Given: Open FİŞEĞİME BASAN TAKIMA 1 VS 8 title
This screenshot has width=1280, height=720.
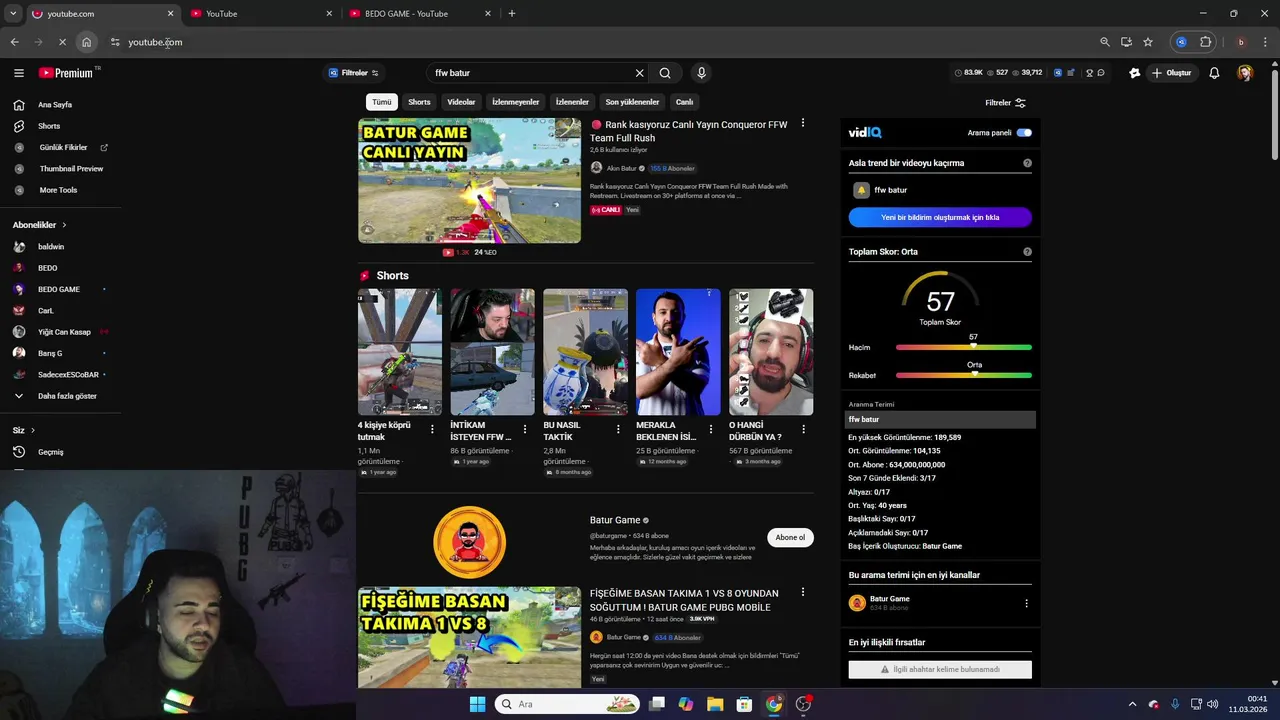Looking at the screenshot, I should coord(684,600).
